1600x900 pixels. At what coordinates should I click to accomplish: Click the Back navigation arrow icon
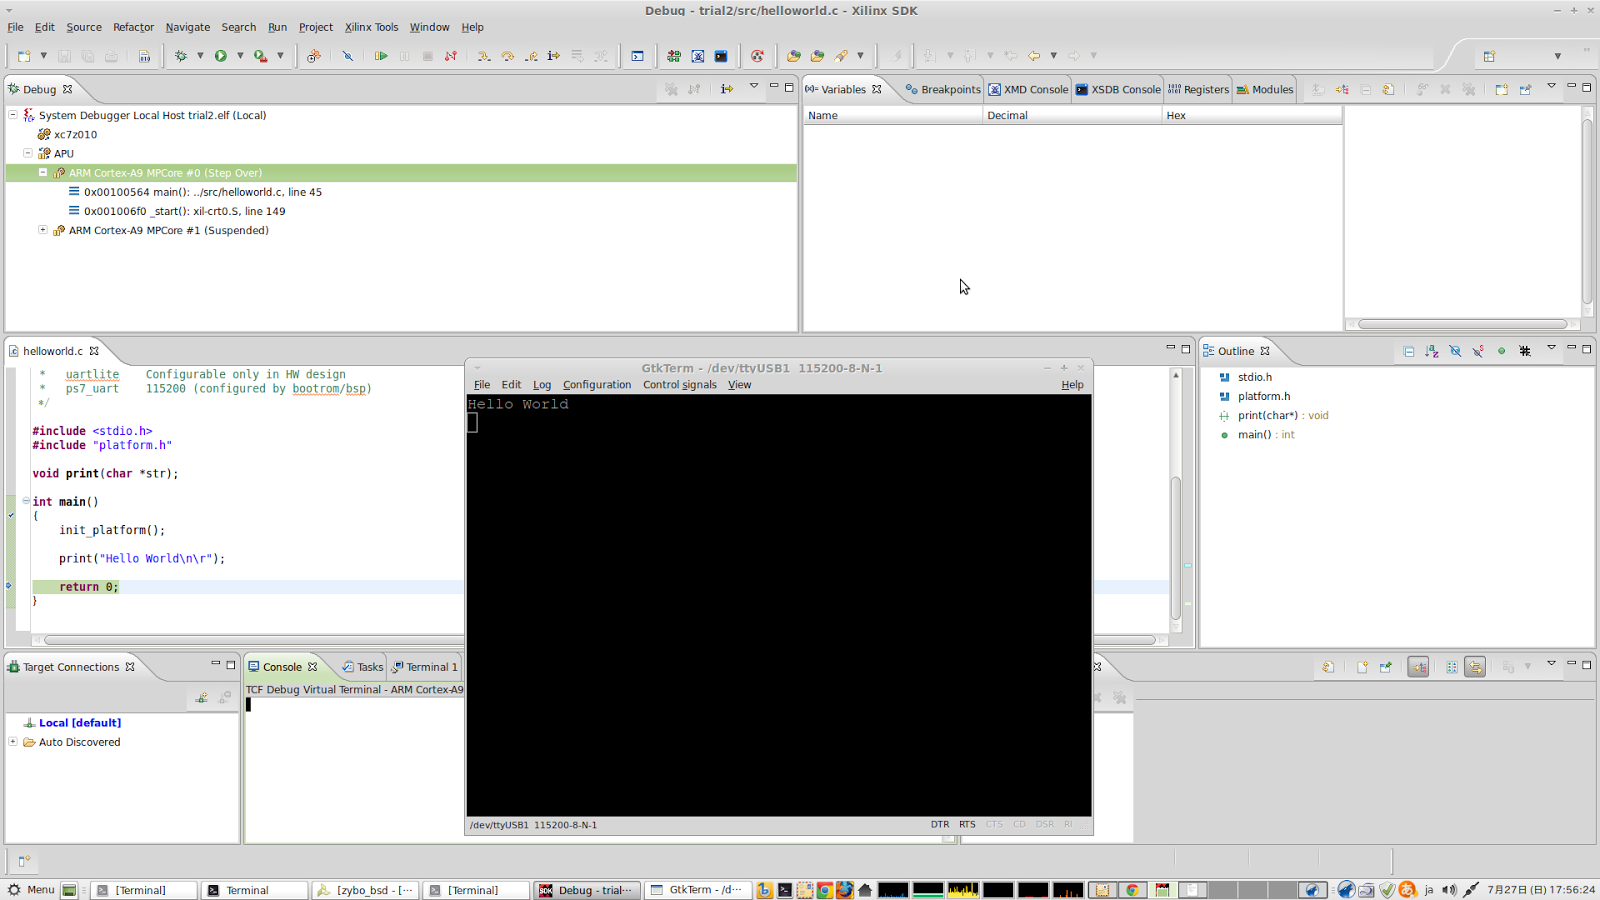click(1034, 56)
